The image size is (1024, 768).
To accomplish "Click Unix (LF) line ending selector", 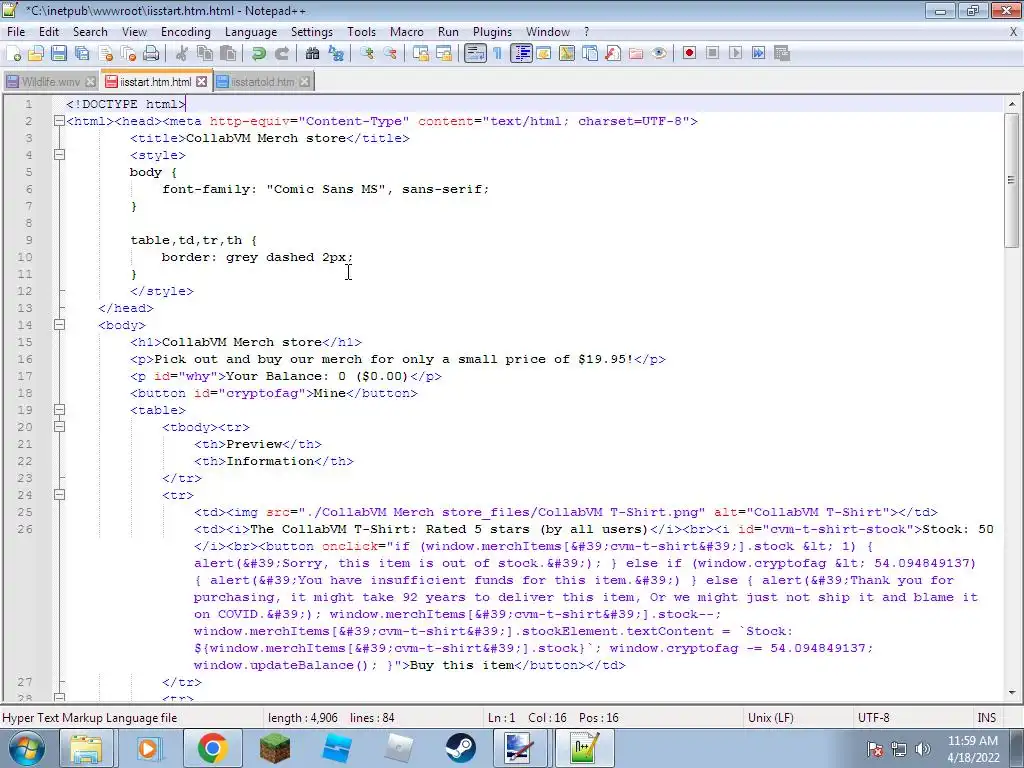I will pos(771,718).
